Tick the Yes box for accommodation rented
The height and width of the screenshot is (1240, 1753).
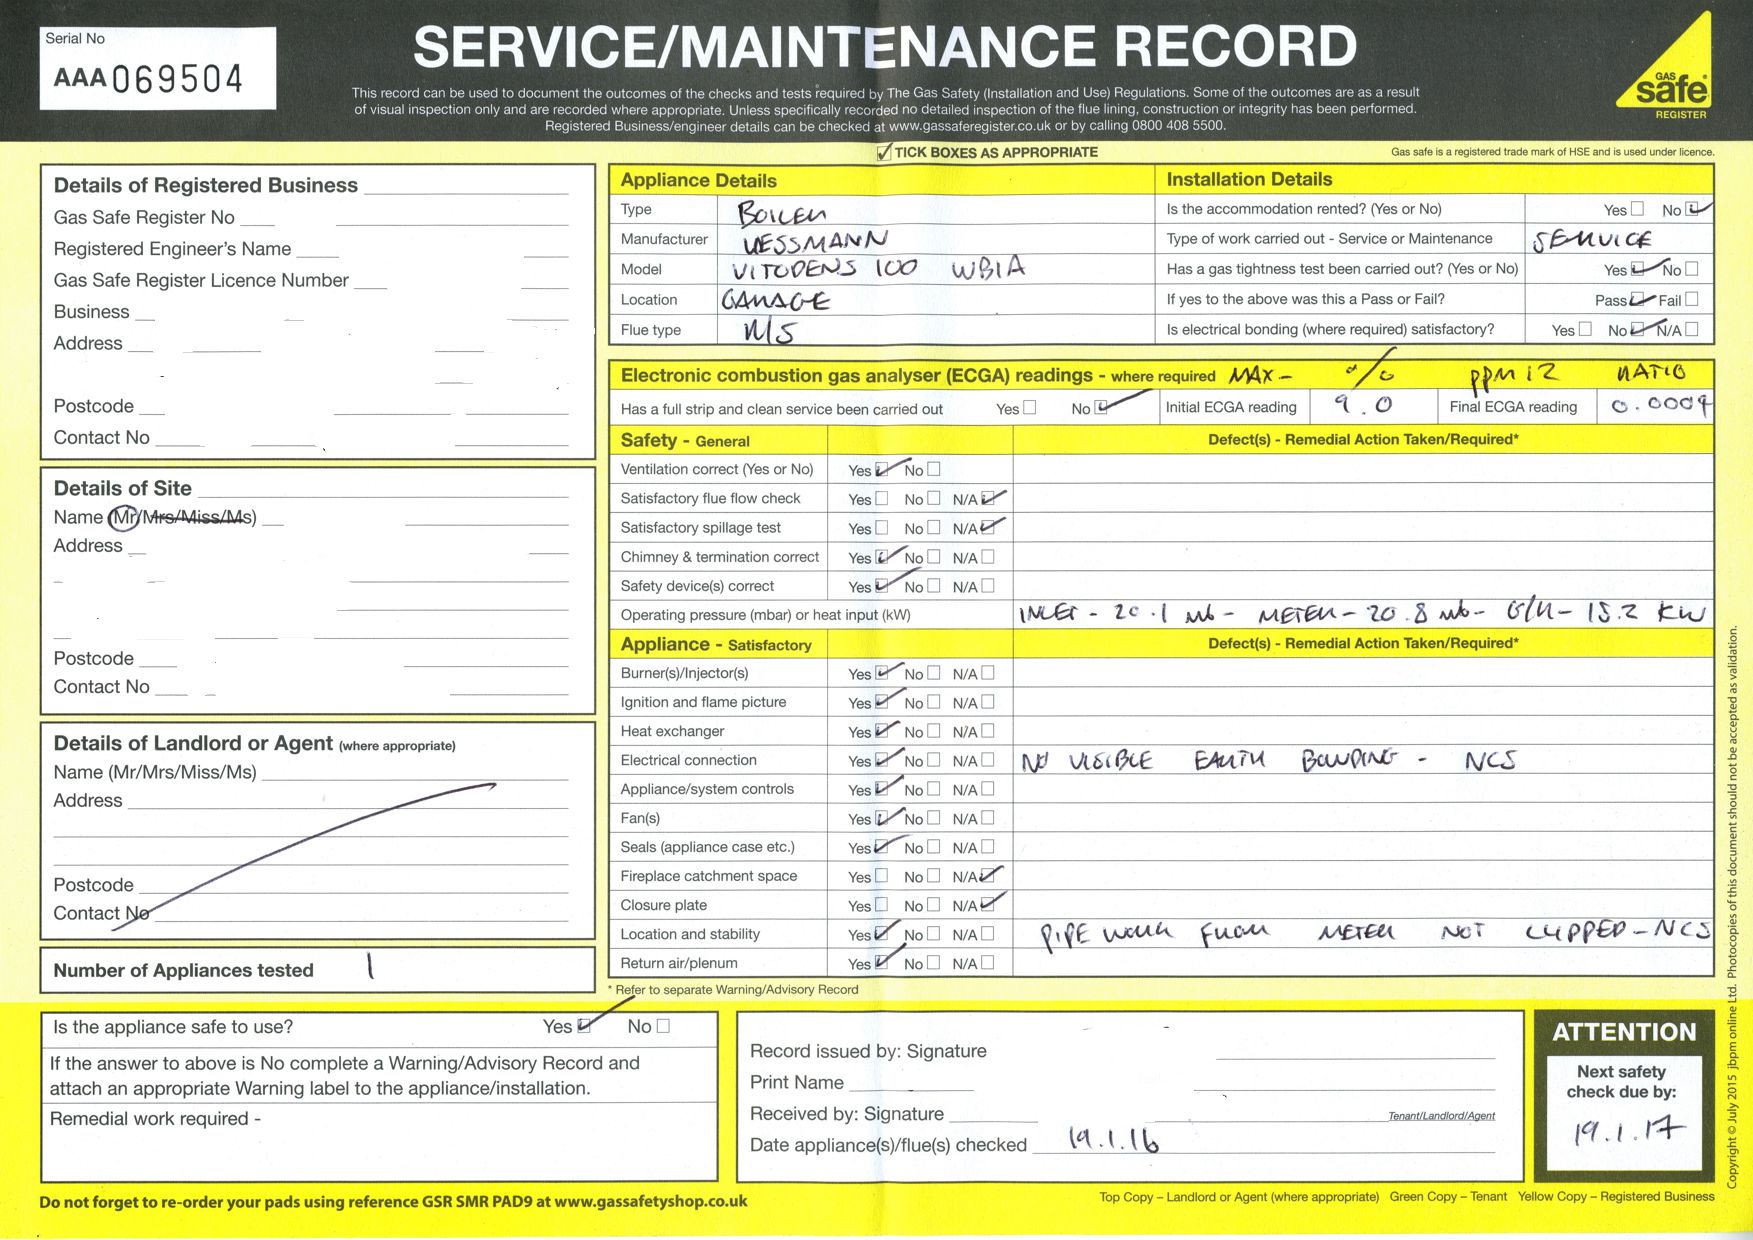tap(1637, 209)
